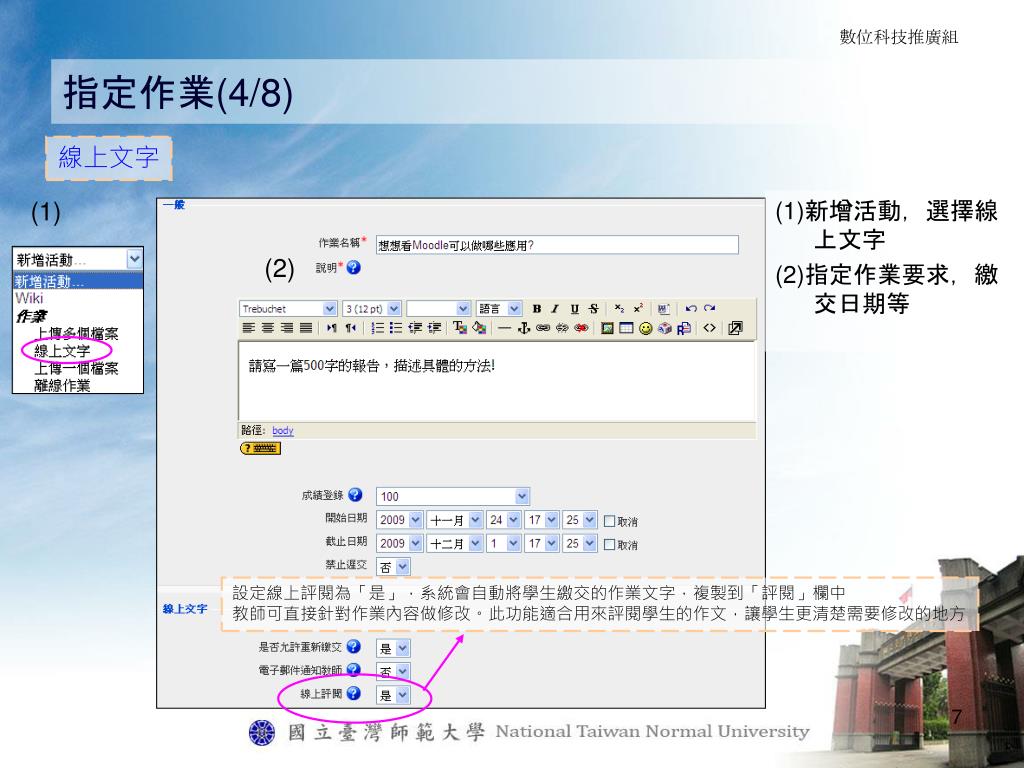Open the 語言 language dropdown
Image resolution: width=1024 pixels, height=768 pixels.
tap(499, 309)
